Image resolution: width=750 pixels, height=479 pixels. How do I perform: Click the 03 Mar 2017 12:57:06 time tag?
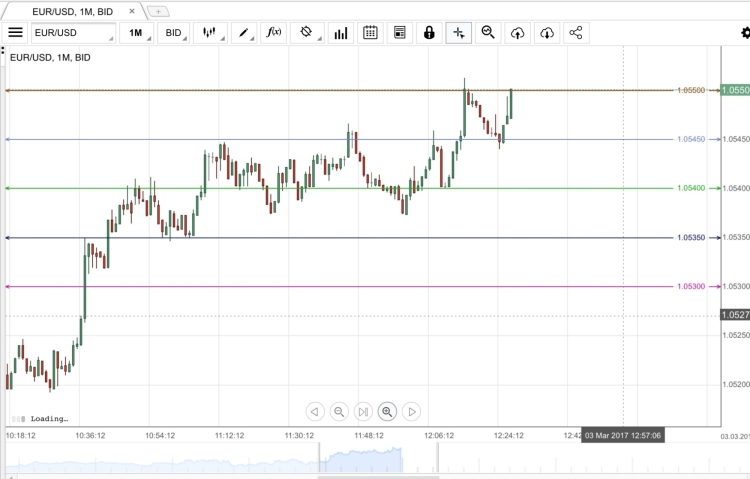[x=623, y=435]
